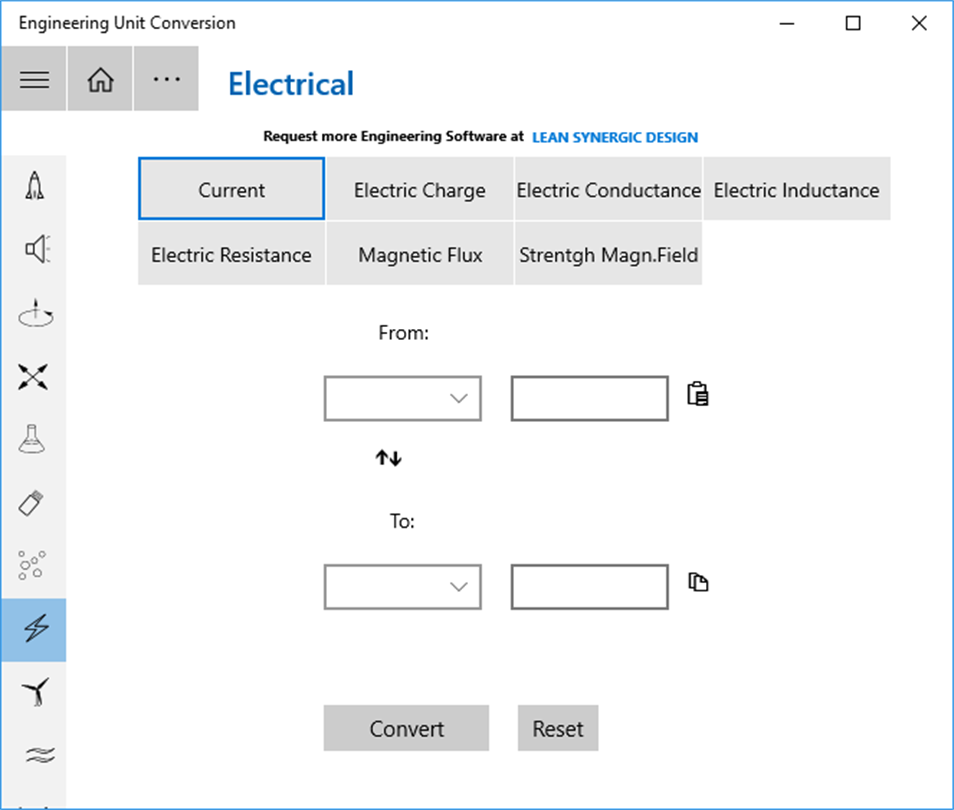Expand the To unit dropdown
954x810 pixels.
tap(403, 587)
